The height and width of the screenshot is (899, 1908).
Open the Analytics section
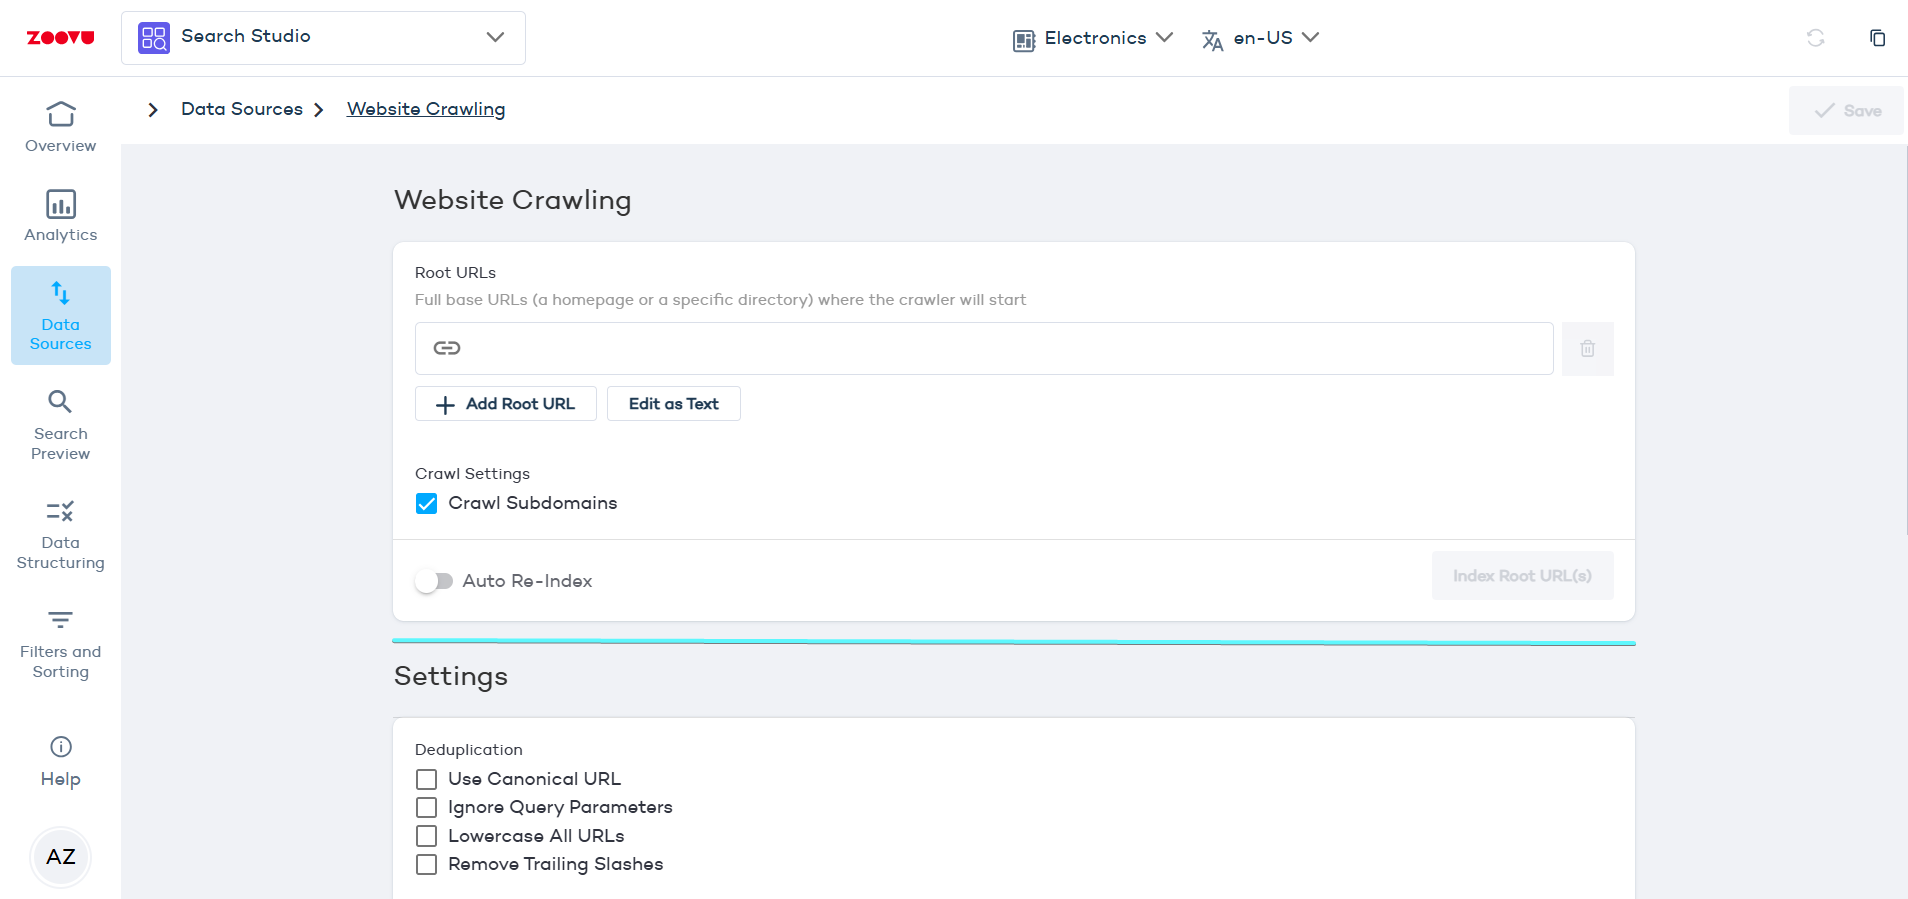click(x=60, y=216)
